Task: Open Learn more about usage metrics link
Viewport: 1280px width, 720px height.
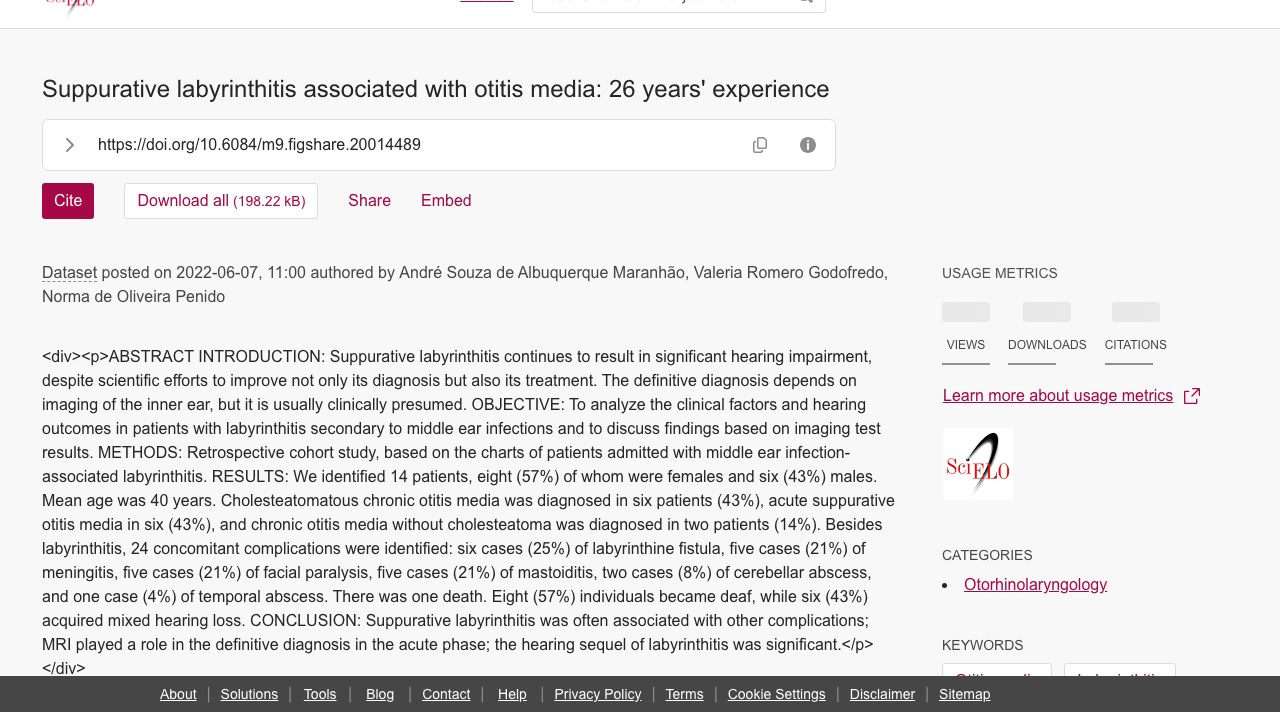Action: tap(1058, 396)
